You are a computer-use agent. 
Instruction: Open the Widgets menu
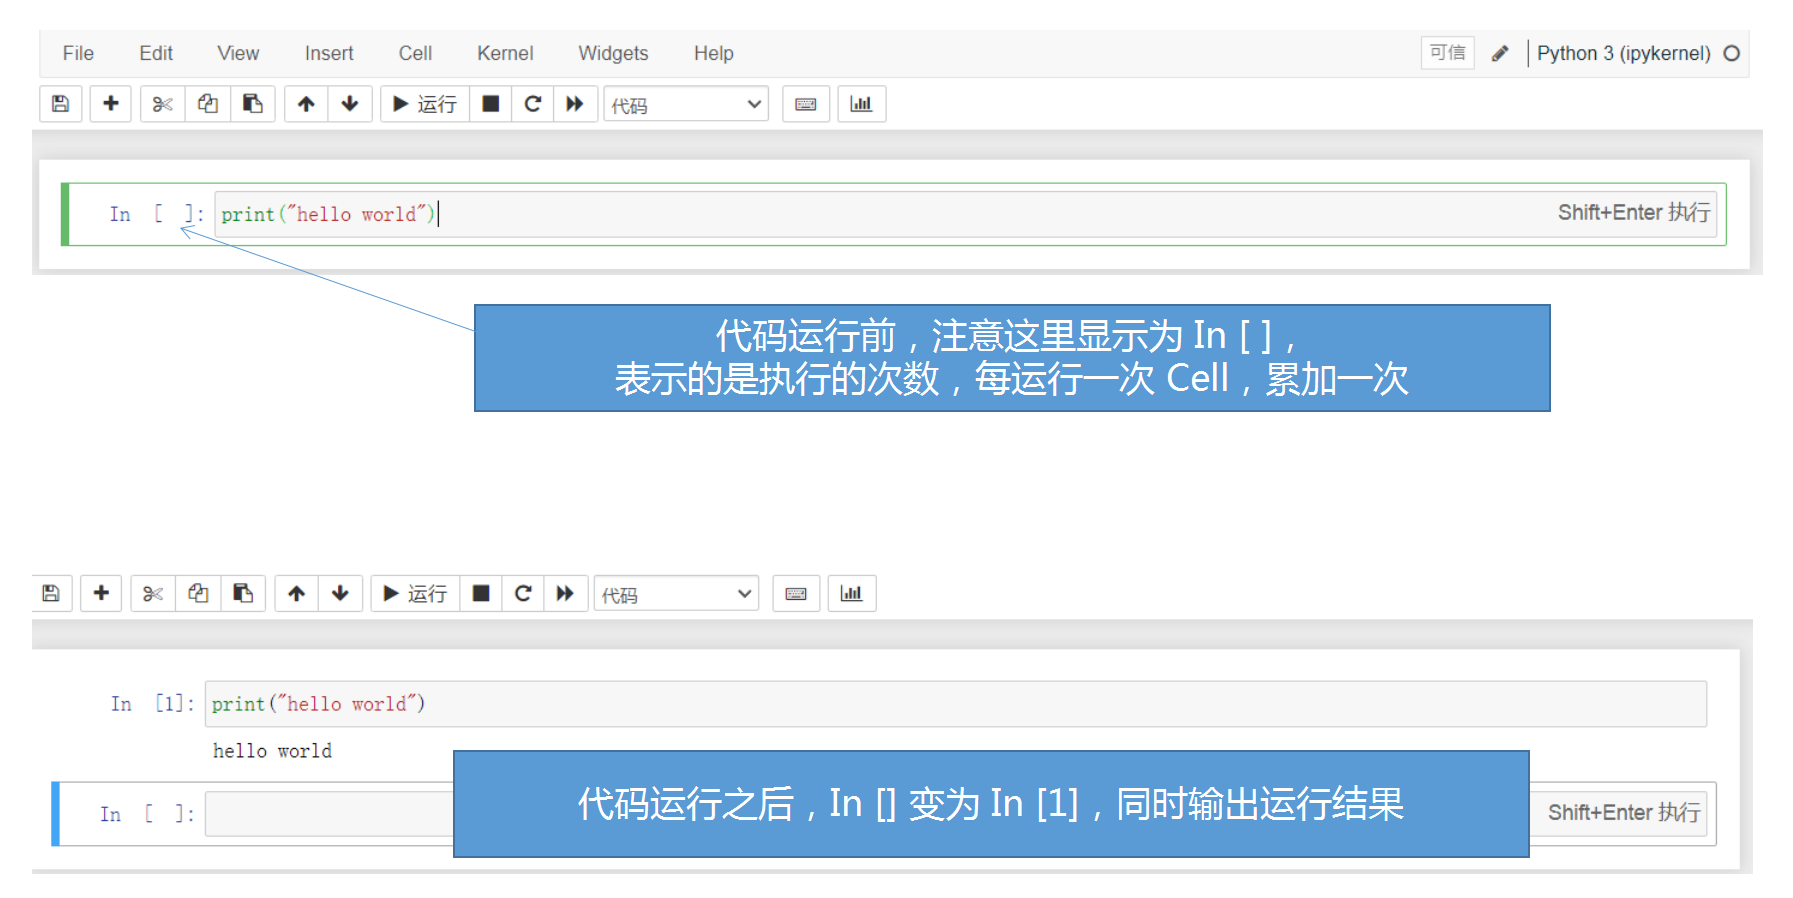pyautogui.click(x=613, y=53)
